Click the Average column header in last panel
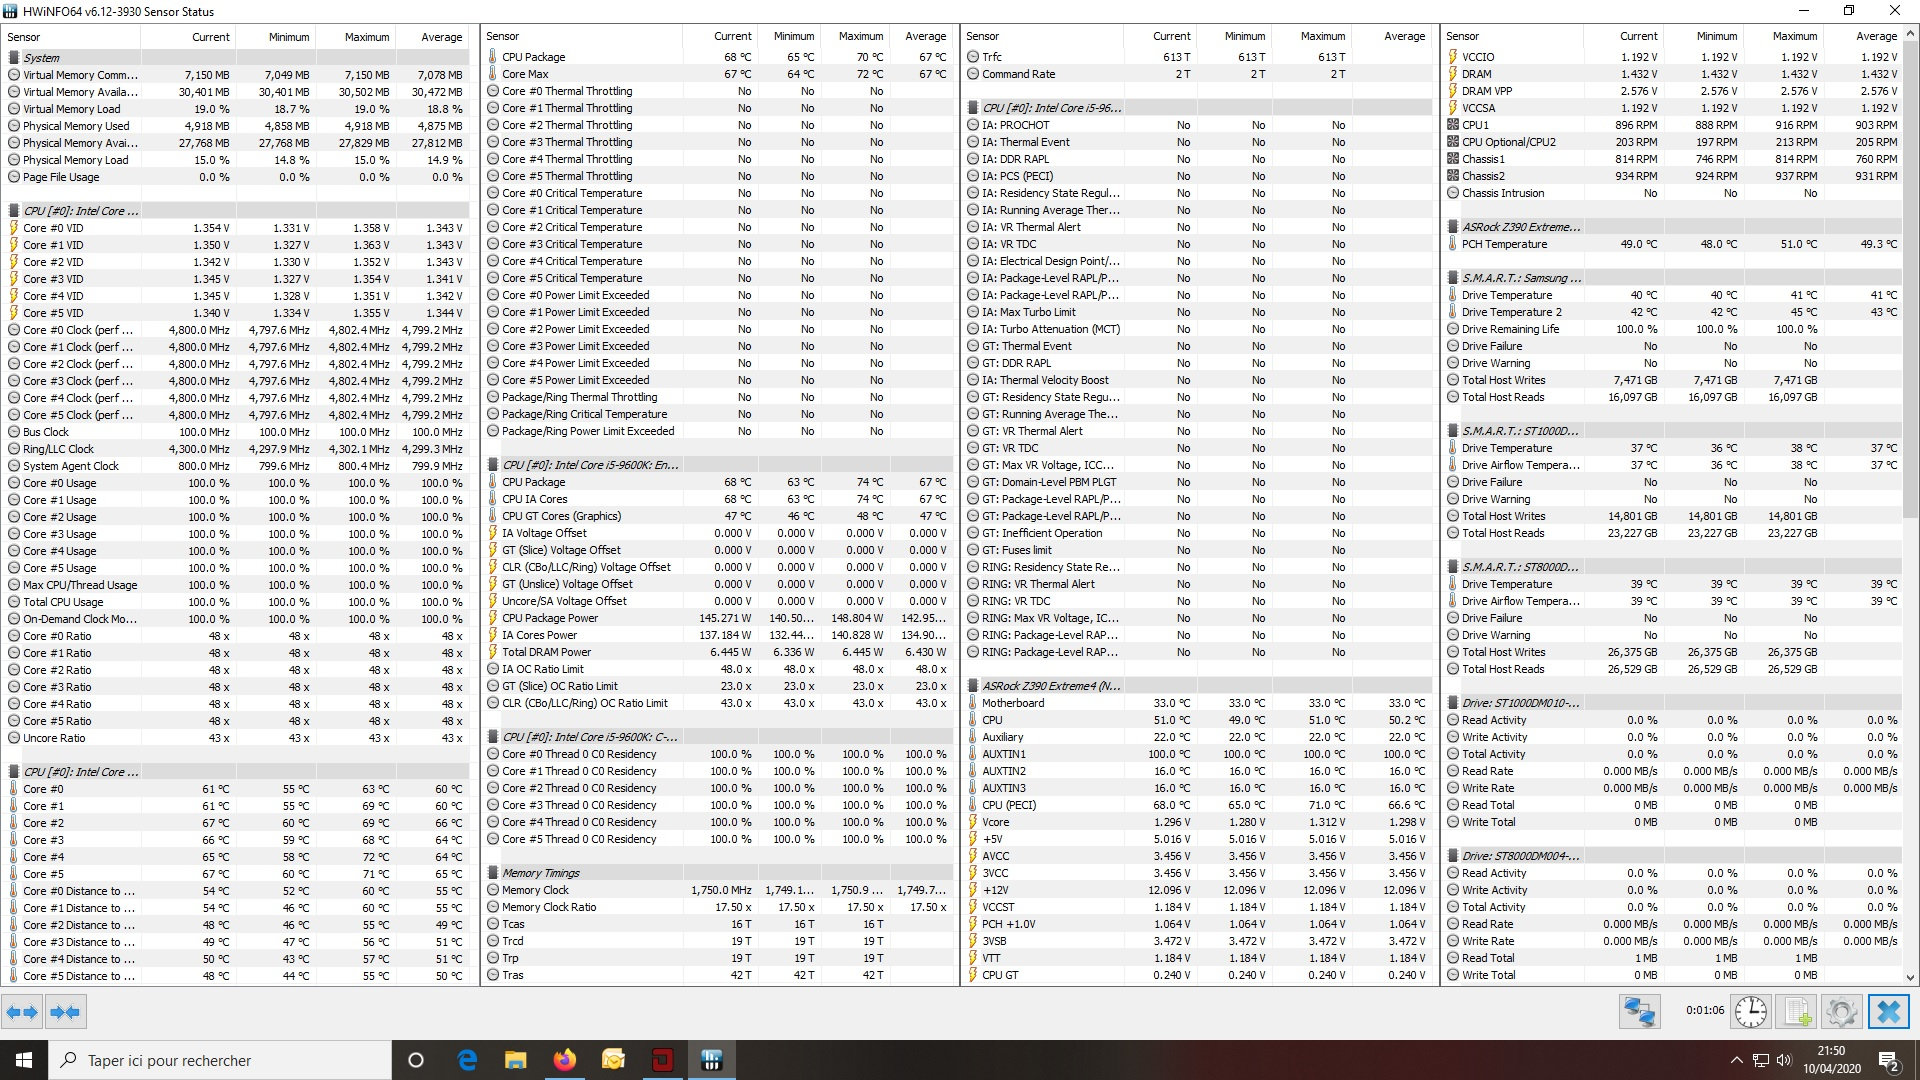Screen dimensions: 1920x1080 1875,36
